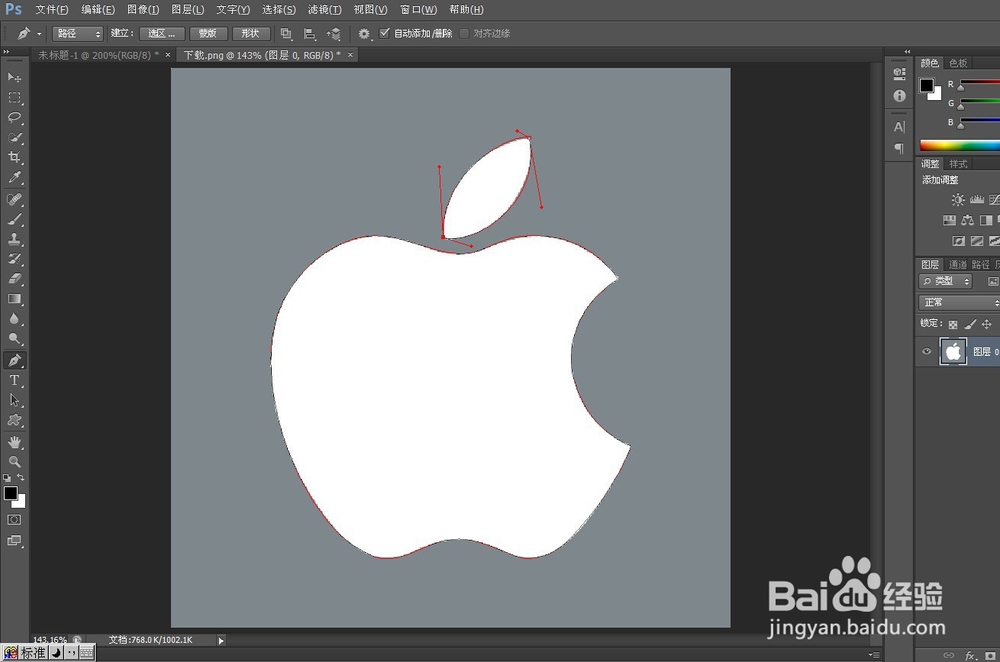The width and height of the screenshot is (1000, 662).
Task: Add Invert adjustment
Action: click(x=958, y=240)
